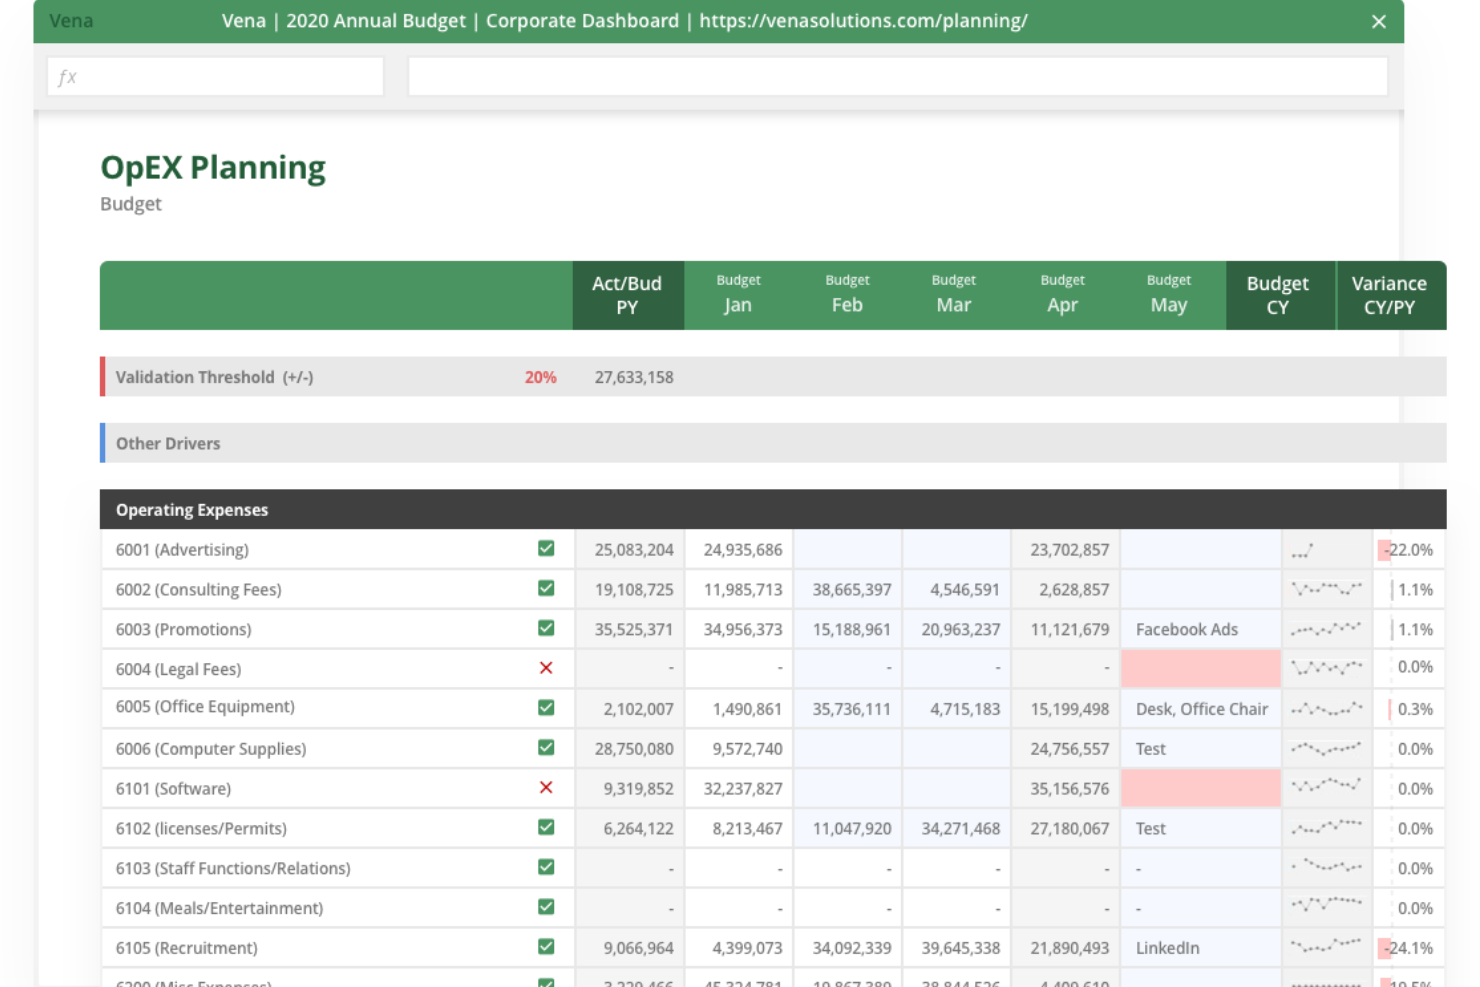Select the Budget Feb column header
This screenshot has height=987, width=1480.
coord(847,295)
